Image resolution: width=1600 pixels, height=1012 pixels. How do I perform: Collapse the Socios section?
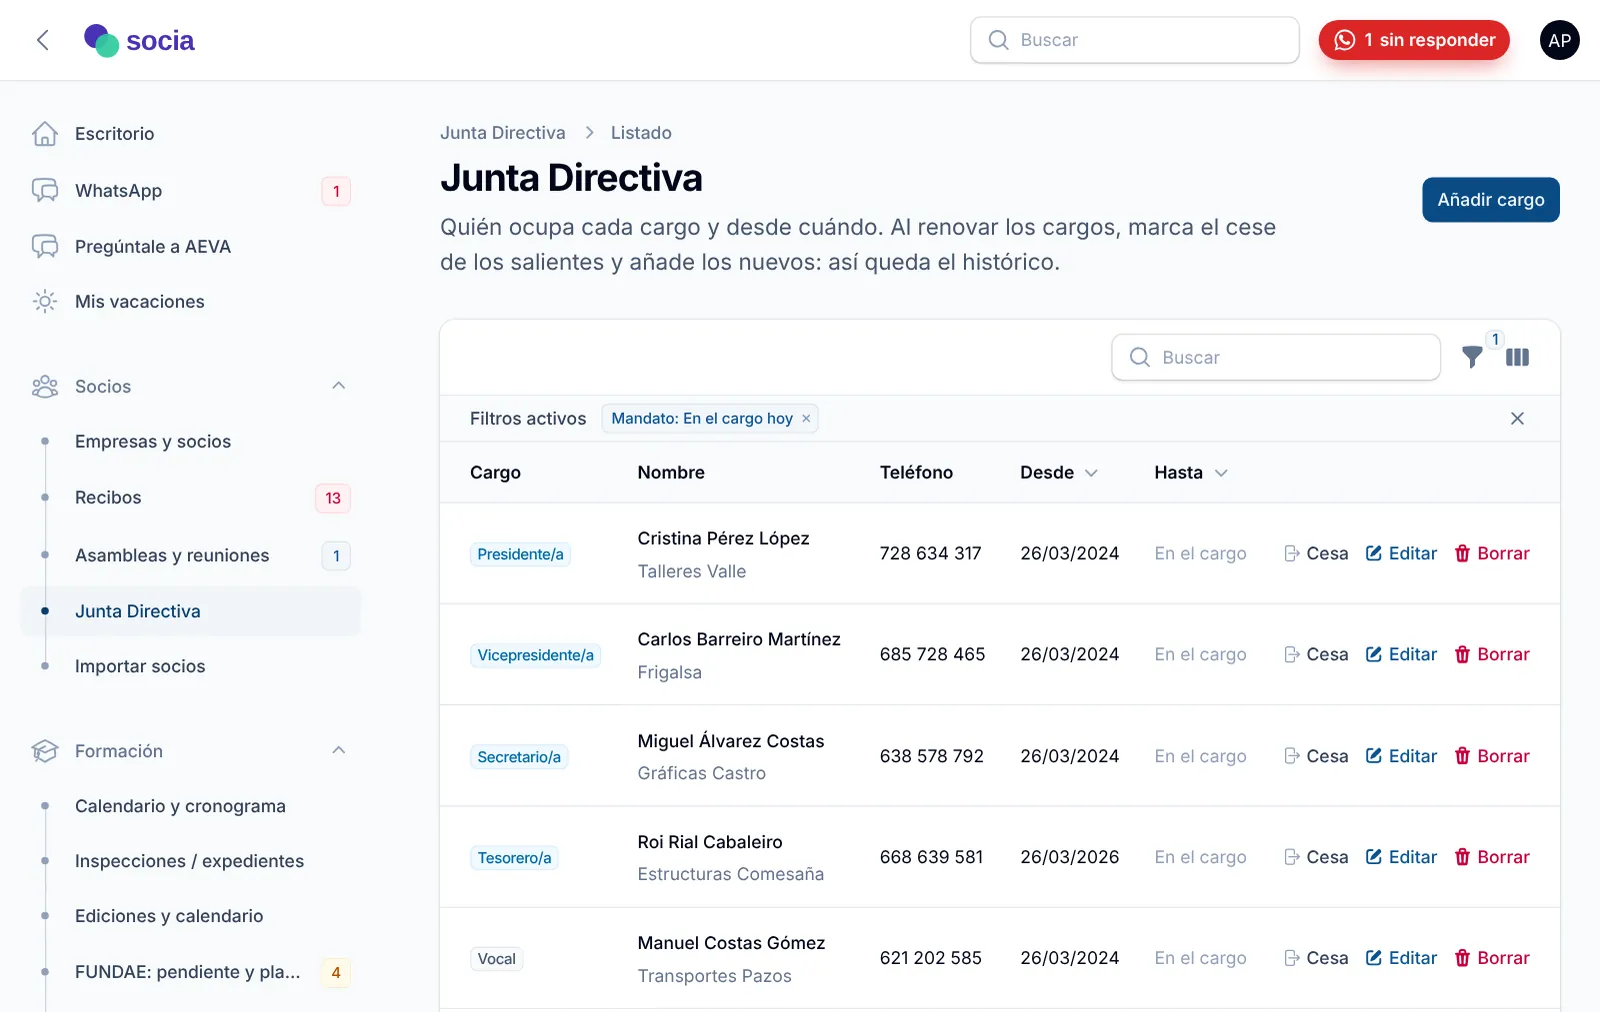coord(338,386)
